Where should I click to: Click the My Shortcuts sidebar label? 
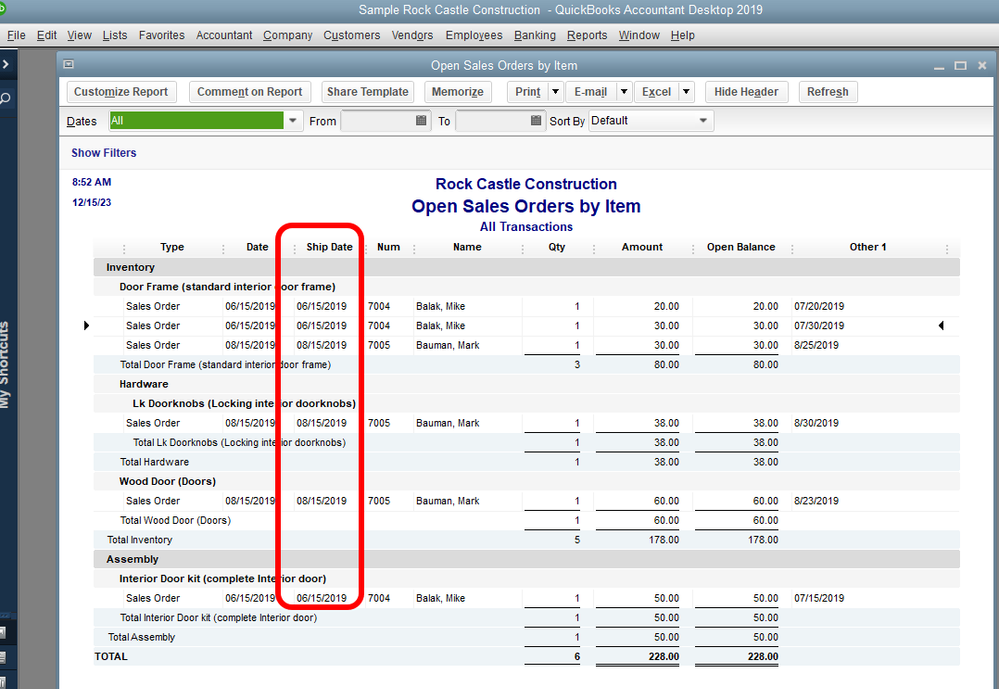(5, 365)
